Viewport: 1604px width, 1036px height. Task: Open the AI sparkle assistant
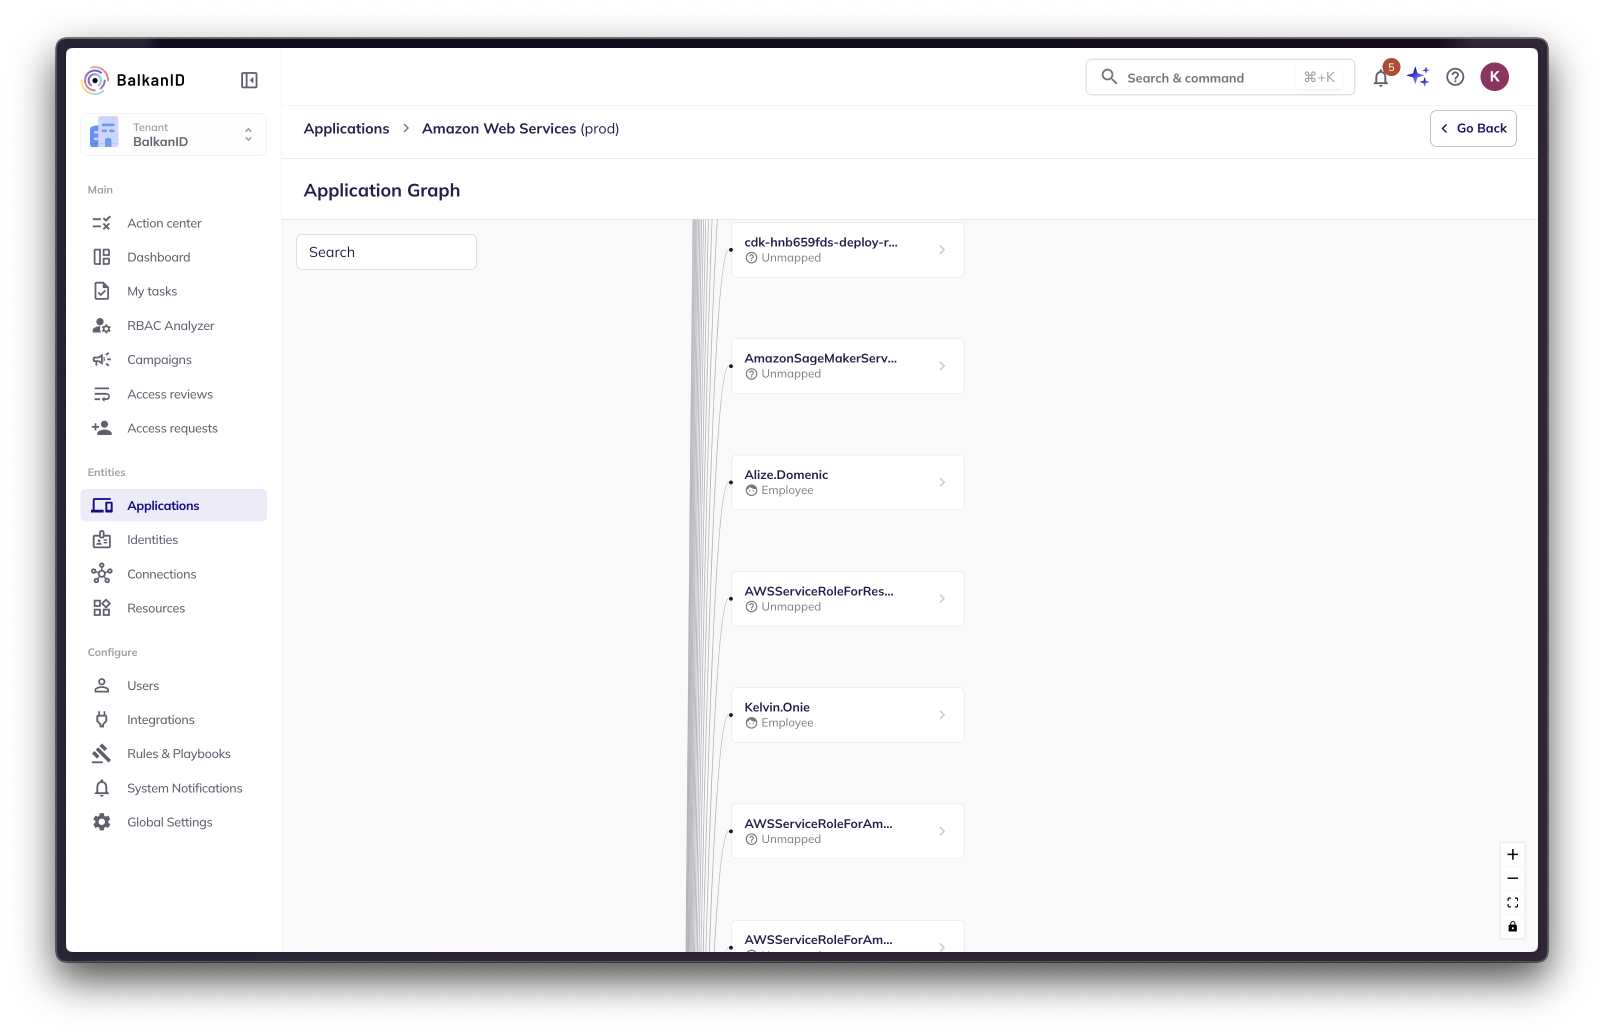[1418, 77]
